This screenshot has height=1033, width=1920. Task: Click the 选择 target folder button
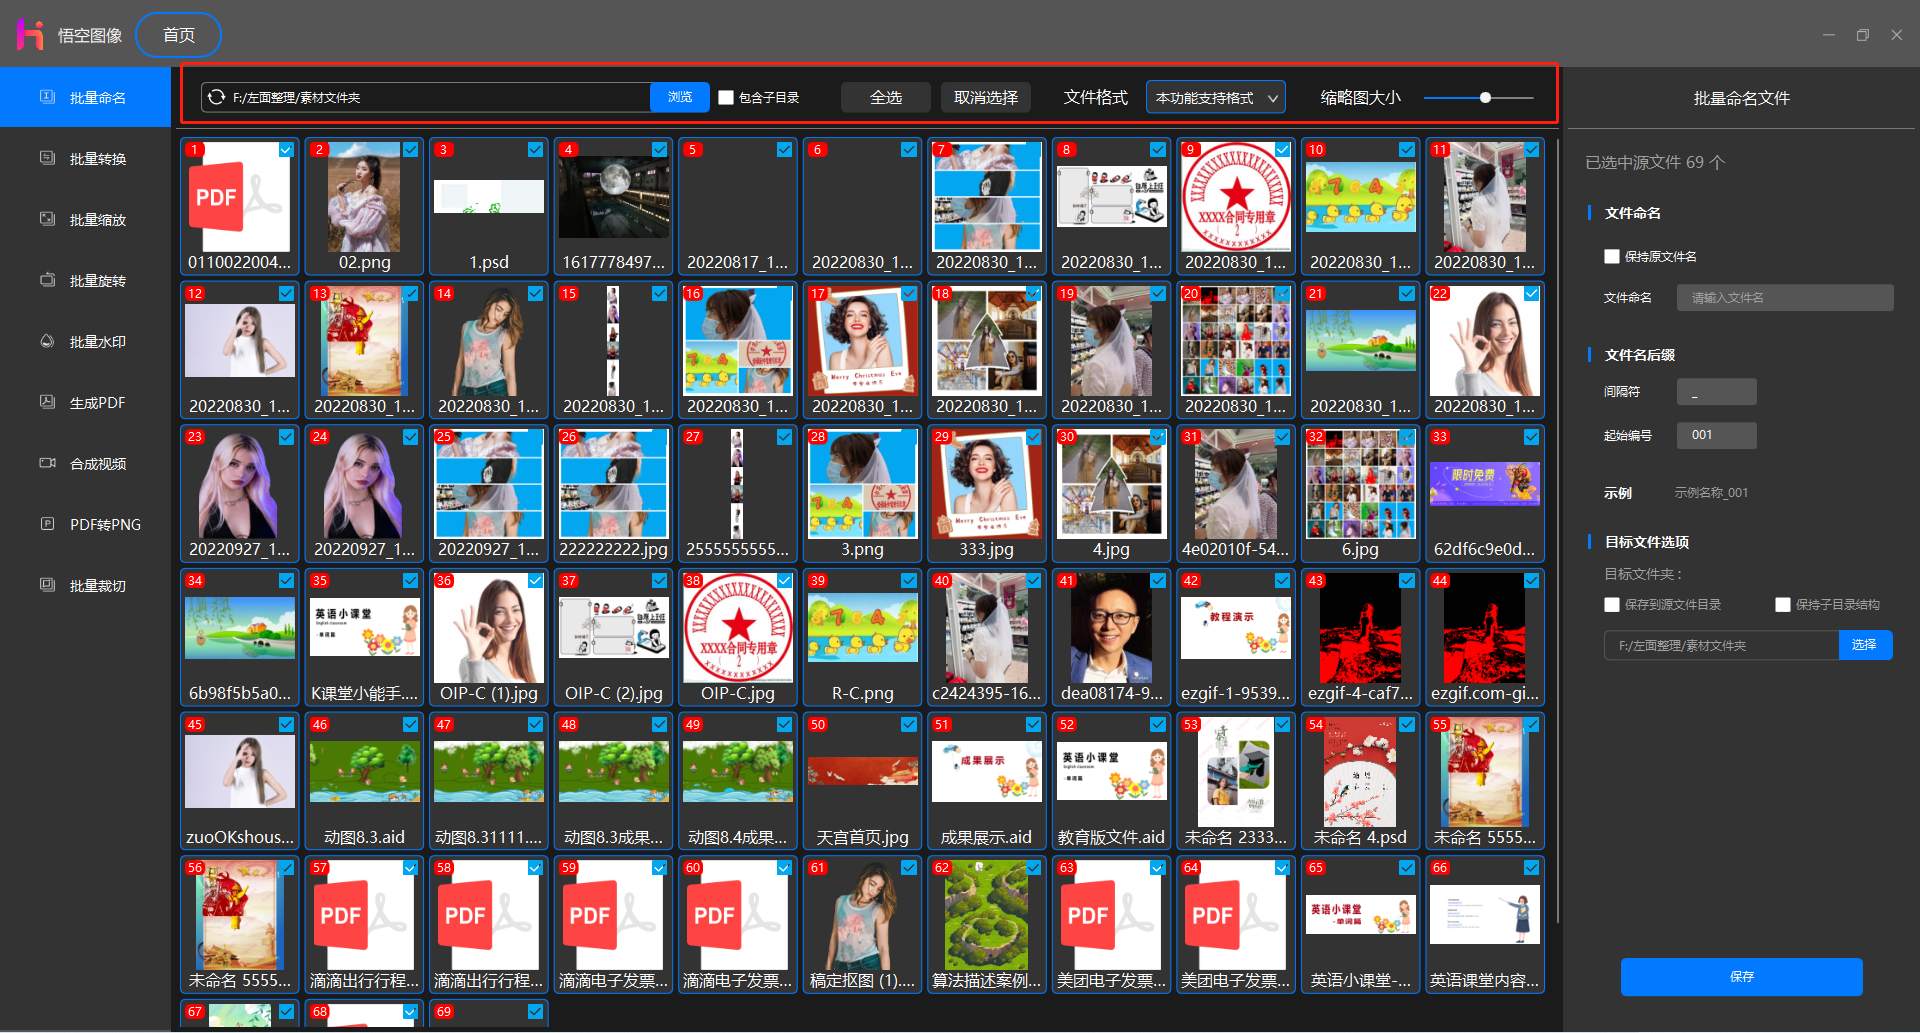[x=1864, y=645]
